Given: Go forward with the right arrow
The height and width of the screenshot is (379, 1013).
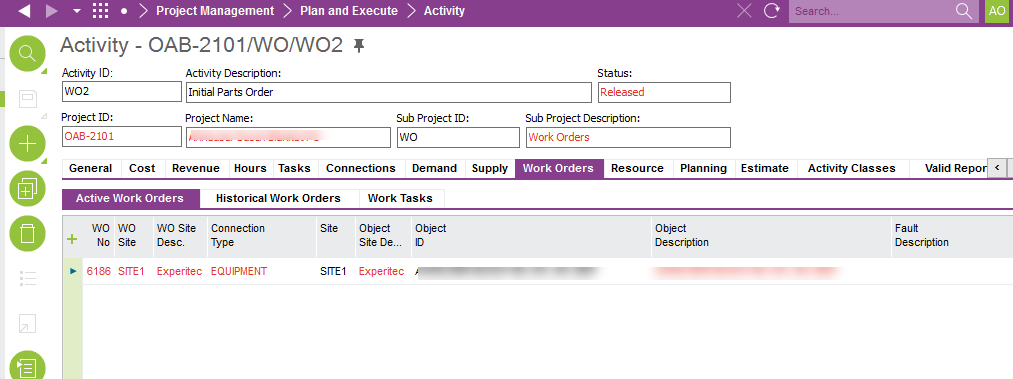Looking at the screenshot, I should click(x=52, y=11).
